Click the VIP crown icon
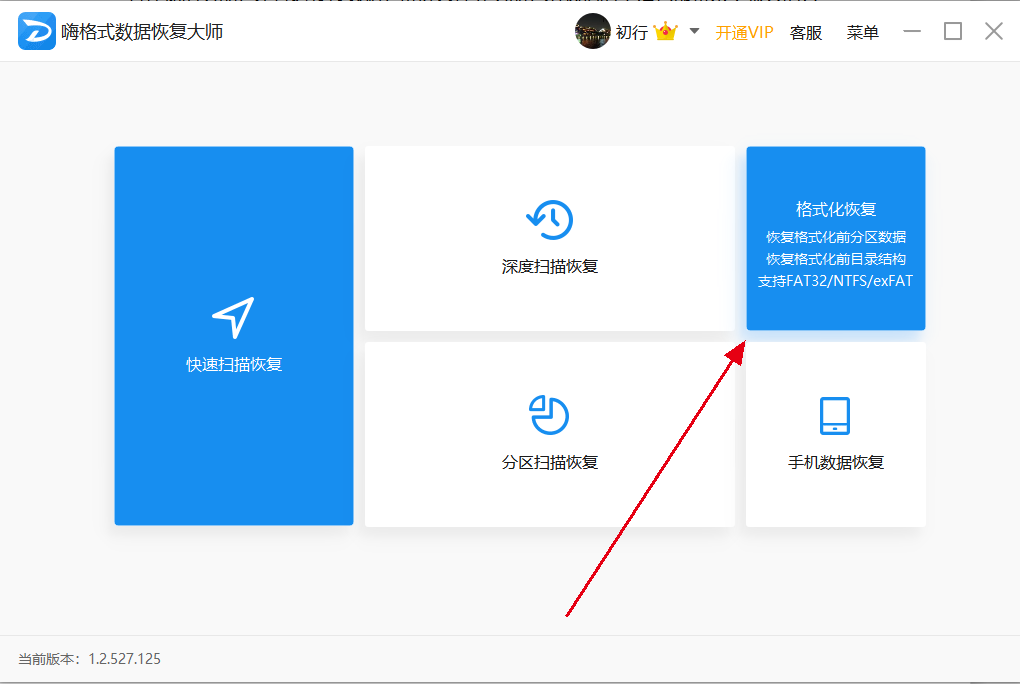The width and height of the screenshot is (1020, 684). [665, 31]
